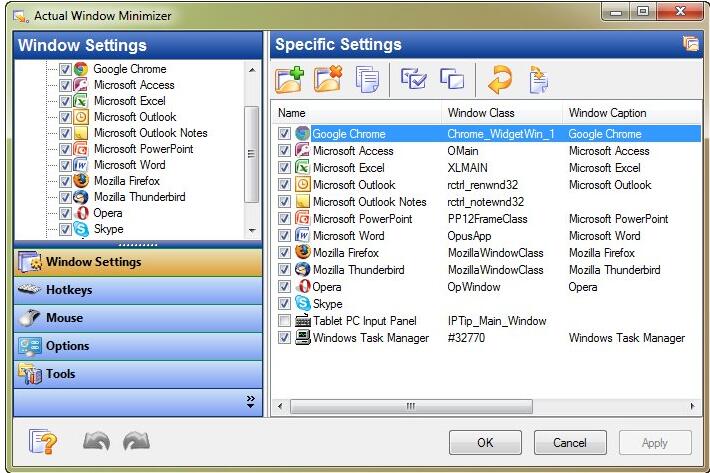Viewport: 710px width, 473px height.
Task: Click the horizontal scrollbar right arrow
Action: point(693,406)
